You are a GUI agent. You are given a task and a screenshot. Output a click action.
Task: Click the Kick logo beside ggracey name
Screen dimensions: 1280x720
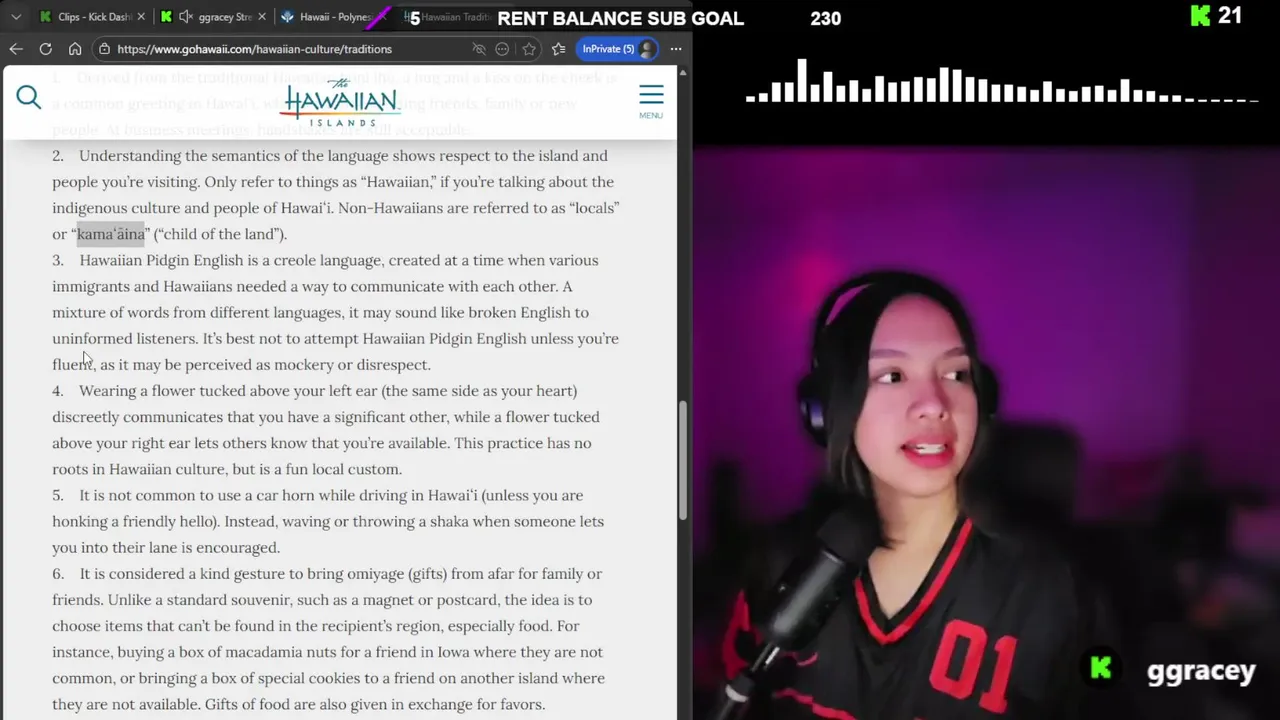click(1101, 668)
